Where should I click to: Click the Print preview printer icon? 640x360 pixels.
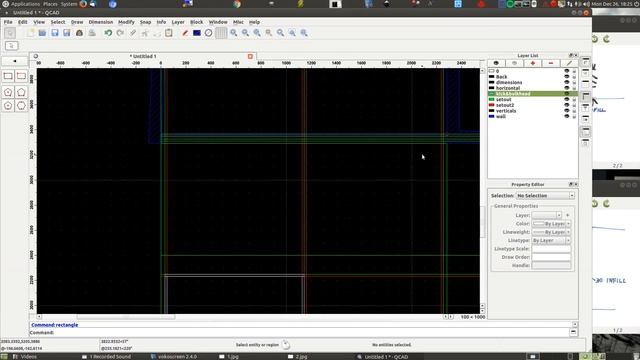click(92, 33)
